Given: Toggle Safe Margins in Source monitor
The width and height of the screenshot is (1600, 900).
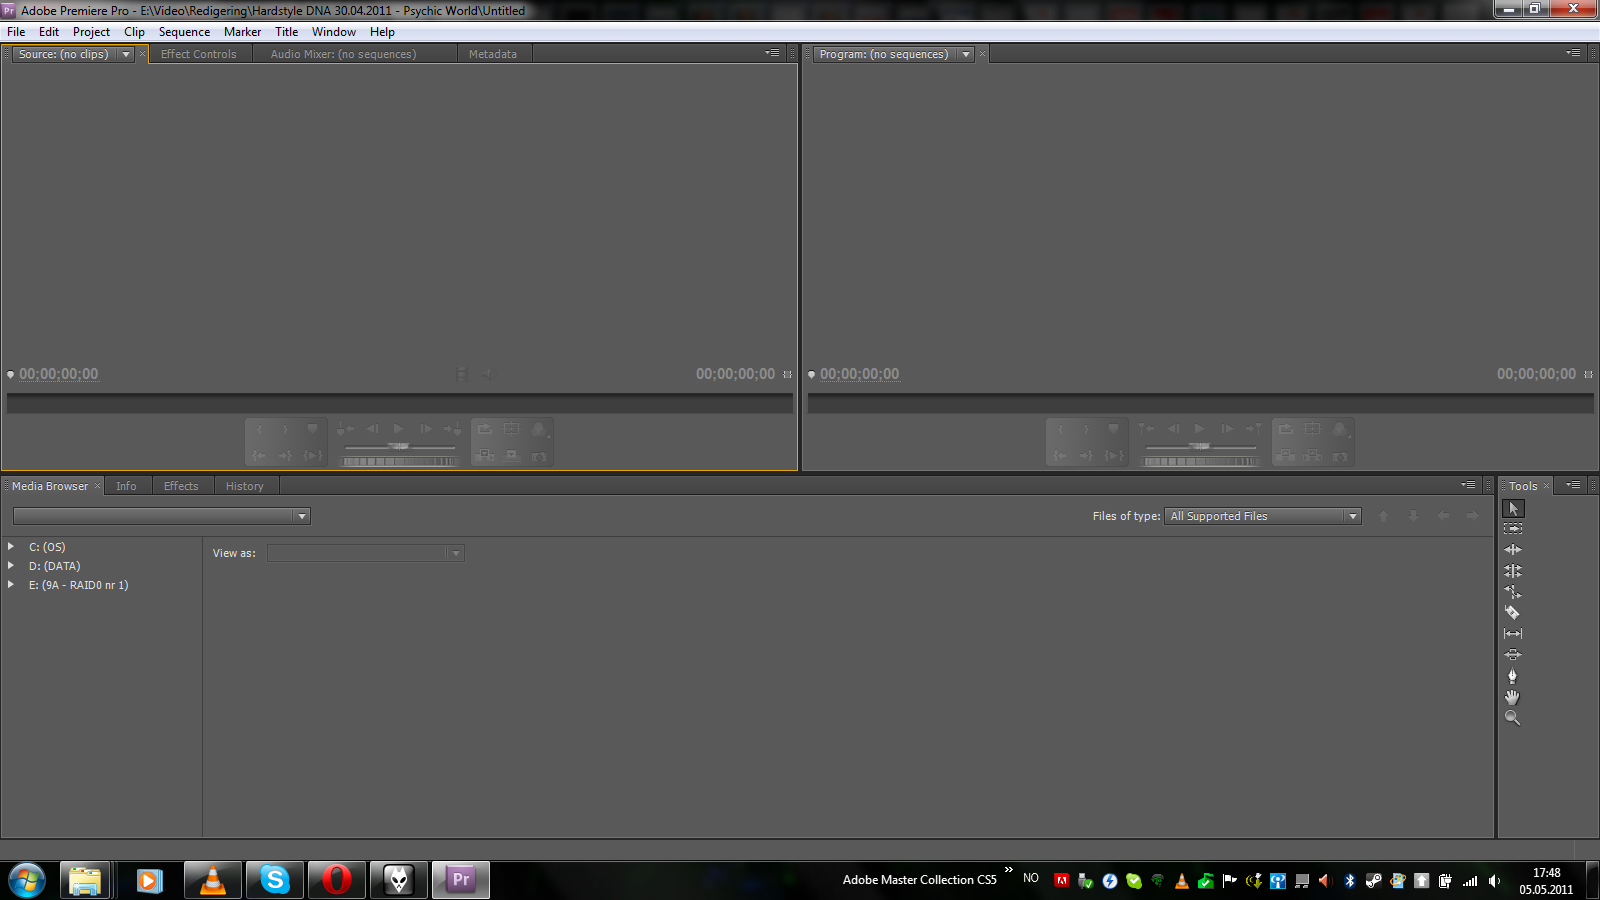Looking at the screenshot, I should tap(511, 429).
